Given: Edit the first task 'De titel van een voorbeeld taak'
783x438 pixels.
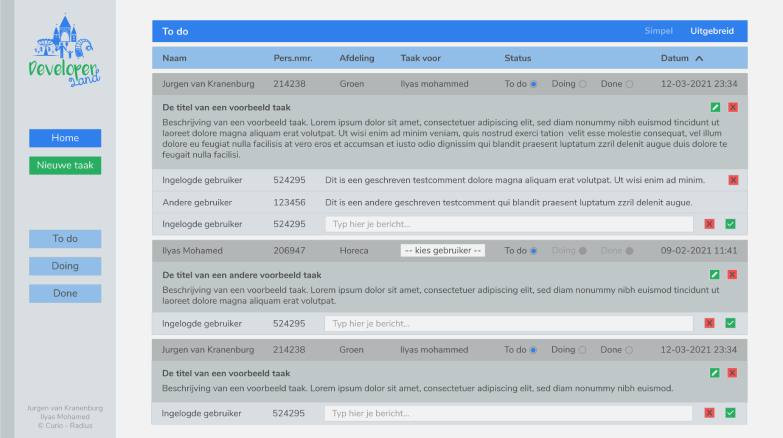Looking at the screenshot, I should coord(715,107).
